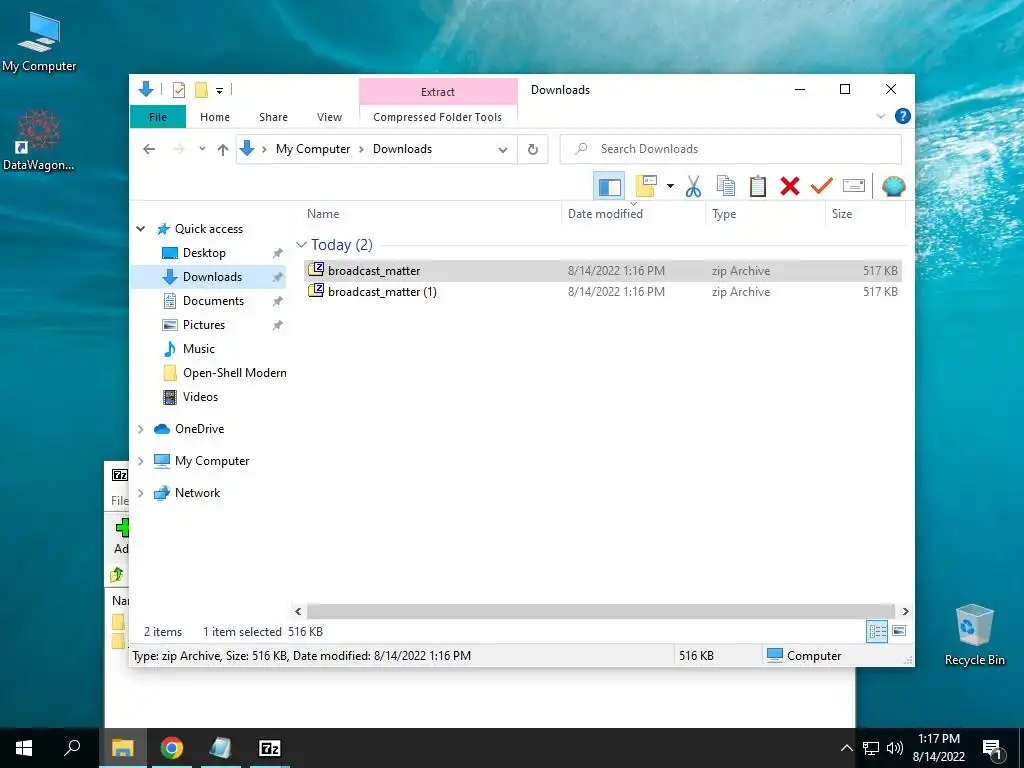The height and width of the screenshot is (768, 1024).
Task: Click the red X Delete icon
Action: 790,187
